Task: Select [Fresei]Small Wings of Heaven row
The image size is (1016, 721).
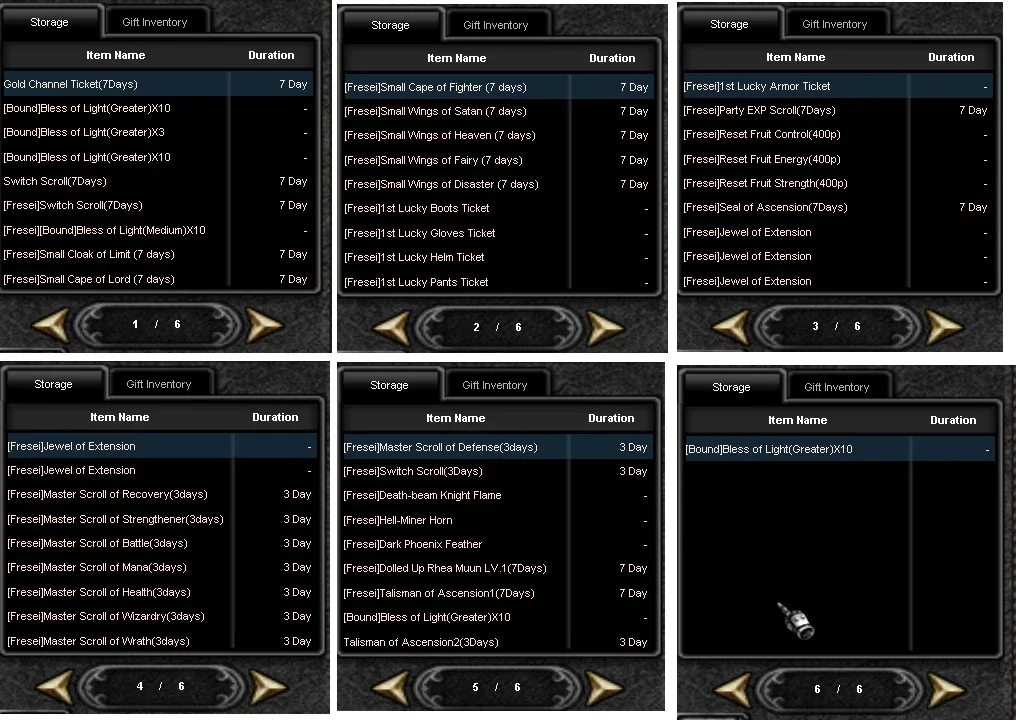Action: pos(499,135)
